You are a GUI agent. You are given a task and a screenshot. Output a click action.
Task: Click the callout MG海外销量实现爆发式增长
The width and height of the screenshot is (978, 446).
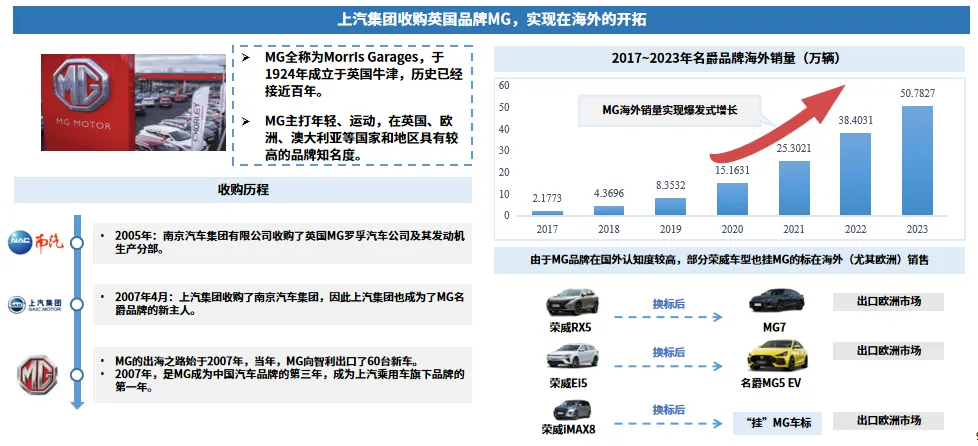pyautogui.click(x=670, y=110)
